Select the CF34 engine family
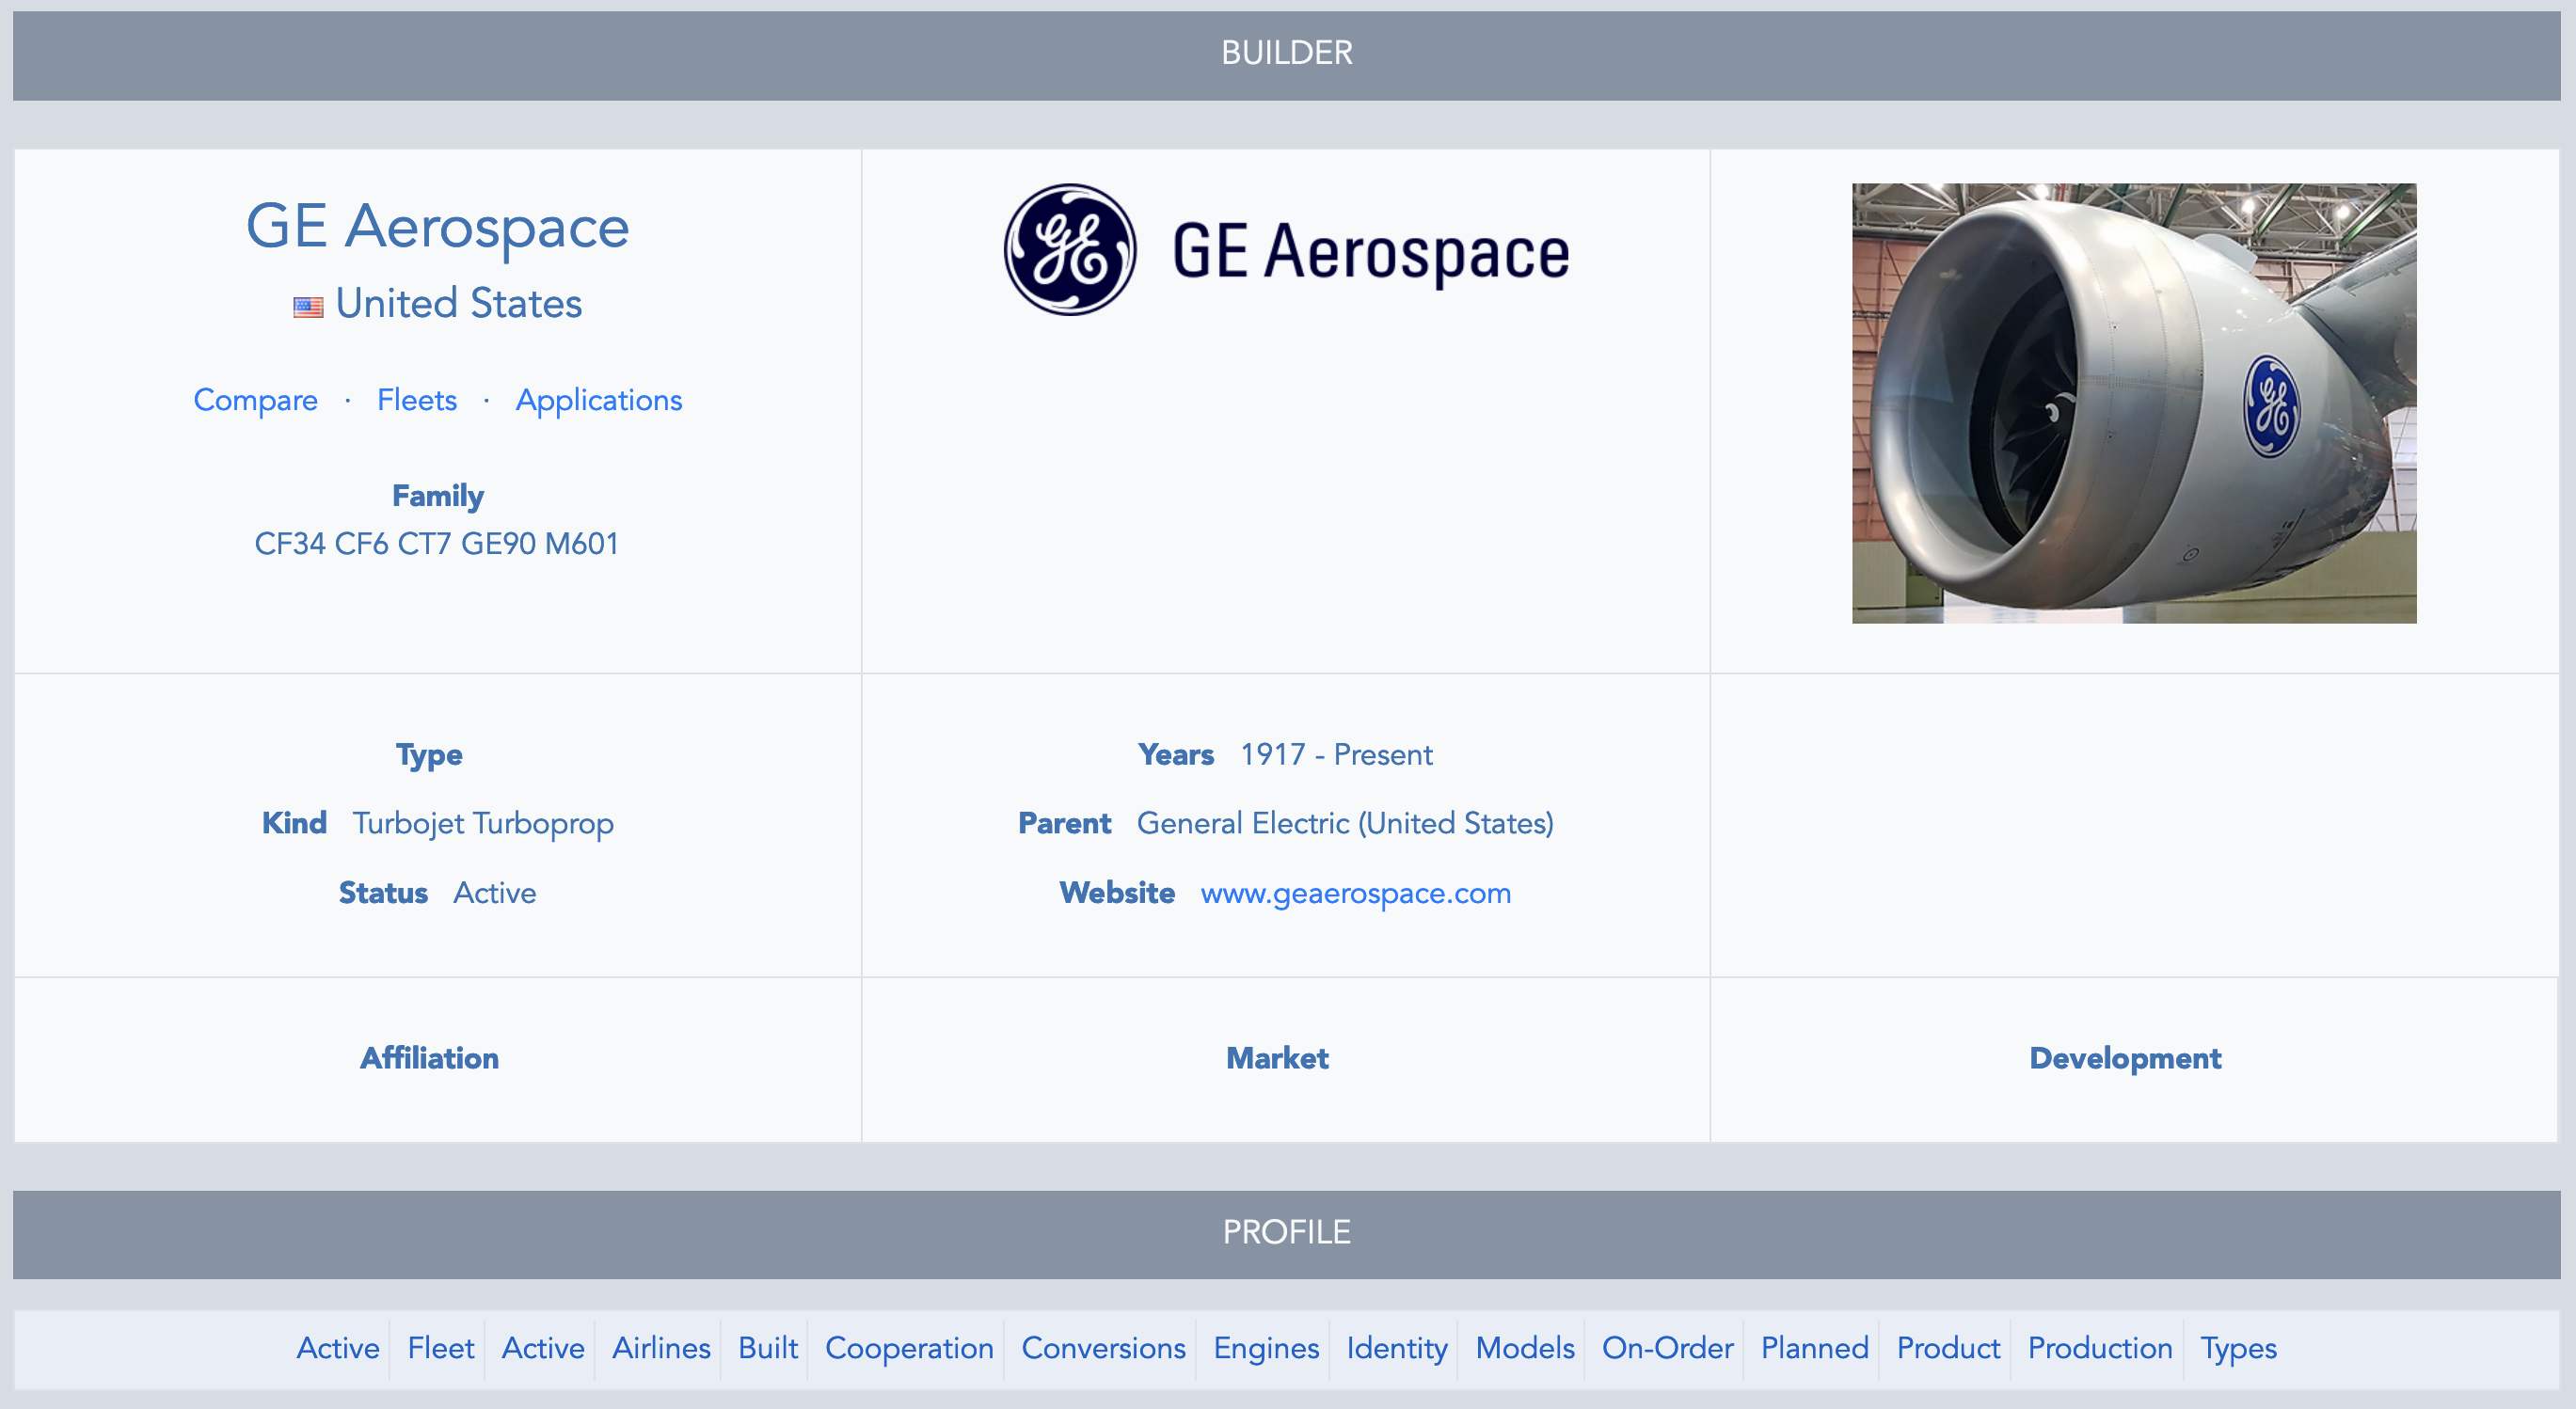This screenshot has width=2576, height=1409. click(x=289, y=543)
